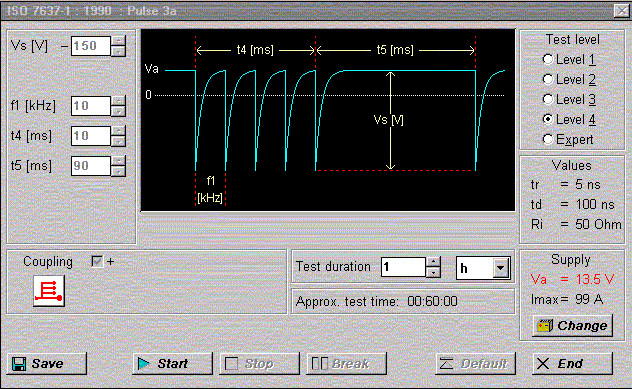Click the td = 100 ns value
632x389 pixels.
coord(573,204)
